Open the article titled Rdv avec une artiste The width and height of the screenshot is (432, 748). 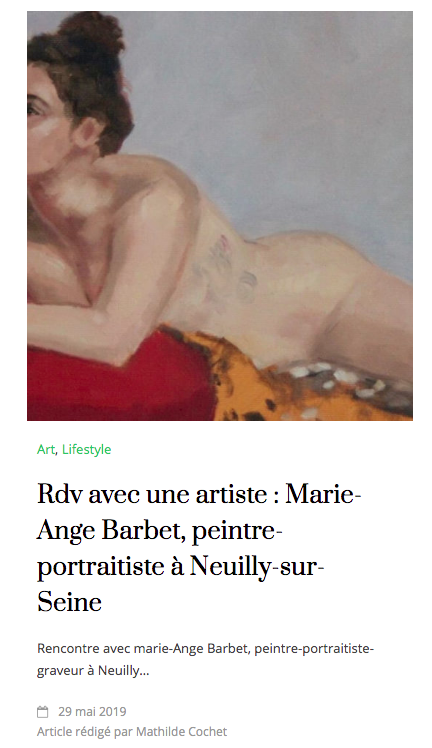coord(199,548)
